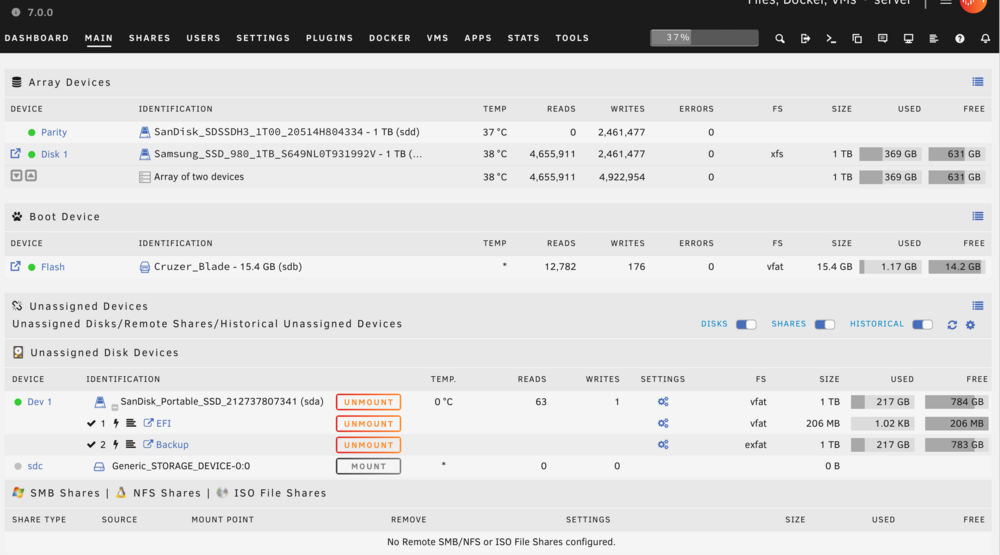1000x555 pixels.
Task: Click Disk 1 used 369 GB usage bar
Action: click(x=890, y=154)
